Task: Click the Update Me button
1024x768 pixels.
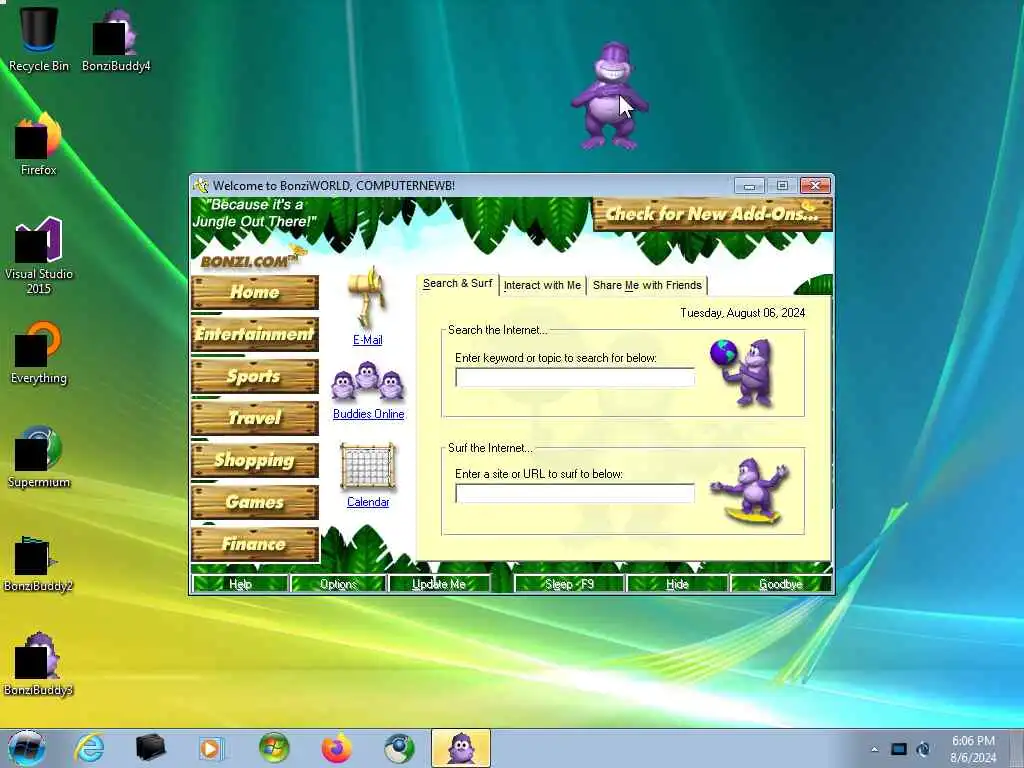Action: (439, 584)
